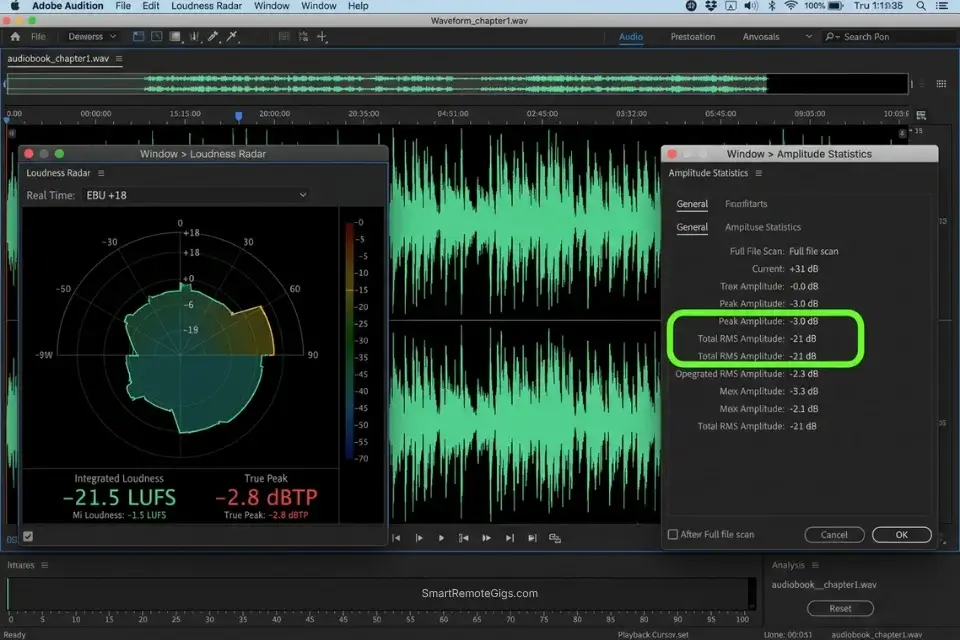Viewport: 960px width, 640px height.
Task: Open the Dewerss workspace dropdown
Action: [92, 37]
